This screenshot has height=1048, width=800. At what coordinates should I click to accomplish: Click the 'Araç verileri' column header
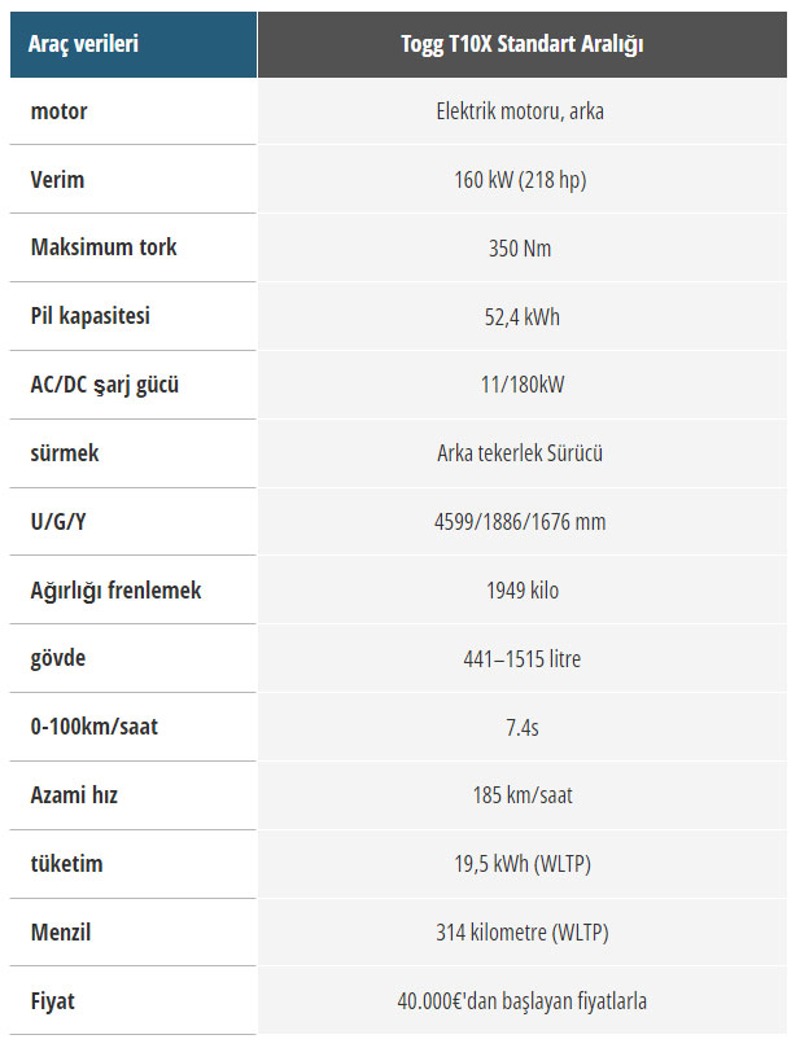pyautogui.click(x=83, y=44)
